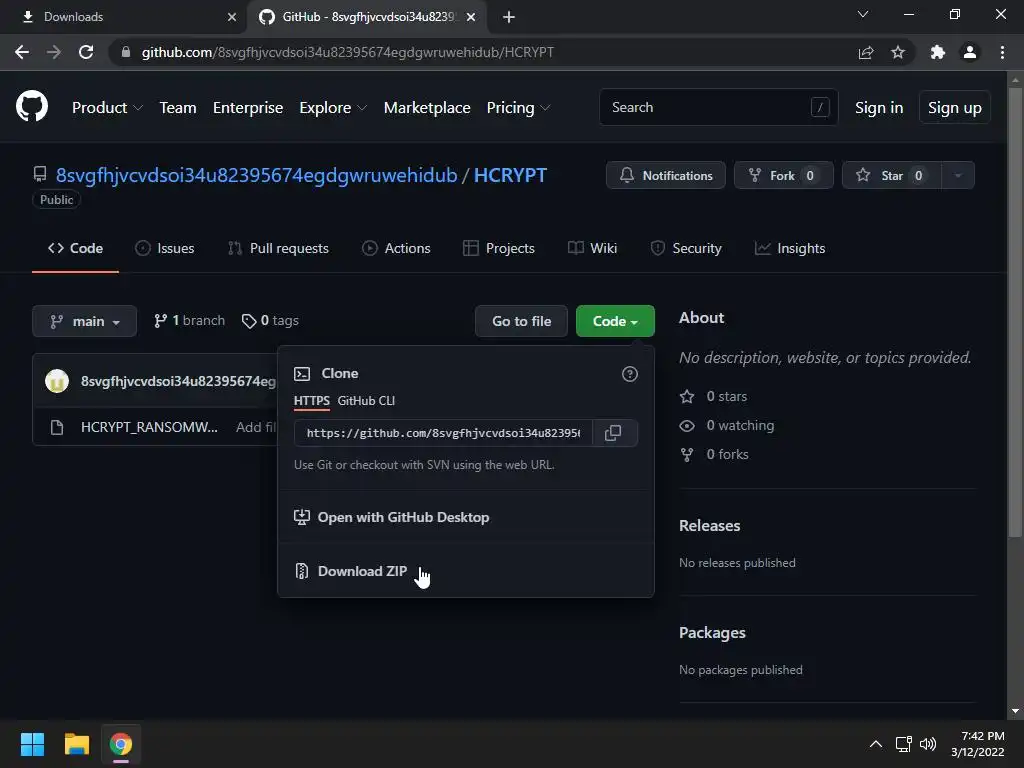Open the Issues tab
This screenshot has width=1024, height=768.
[x=165, y=248]
